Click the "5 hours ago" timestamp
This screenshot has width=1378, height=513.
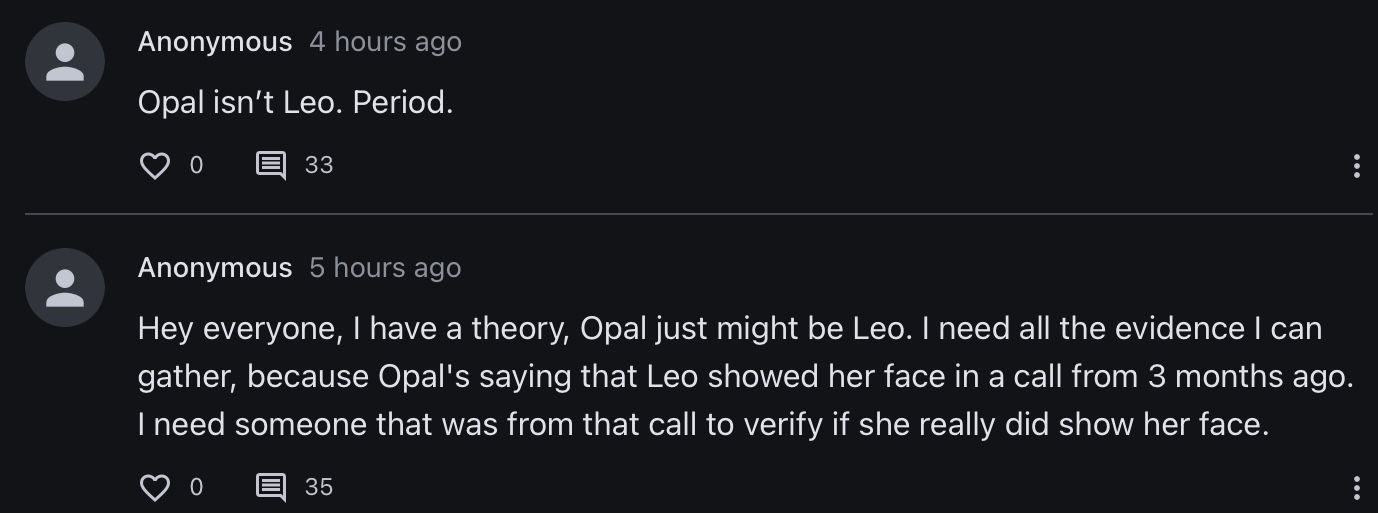[385, 268]
